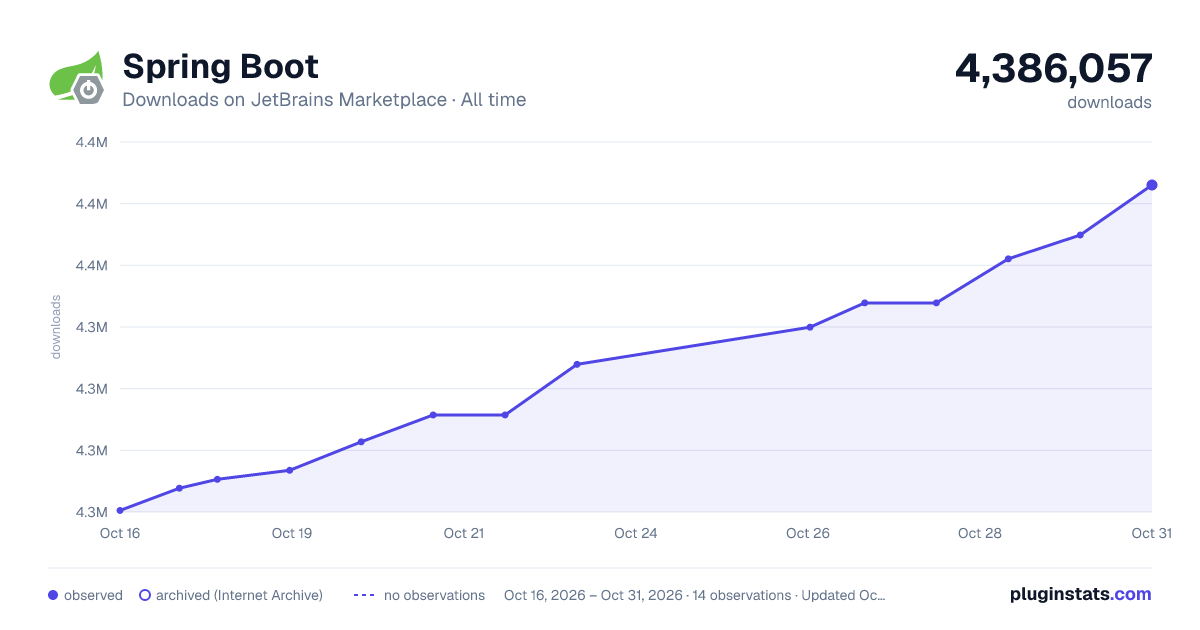Select the large final data point at Oct 31
Screen dimensions: 1200x630
1152,185
